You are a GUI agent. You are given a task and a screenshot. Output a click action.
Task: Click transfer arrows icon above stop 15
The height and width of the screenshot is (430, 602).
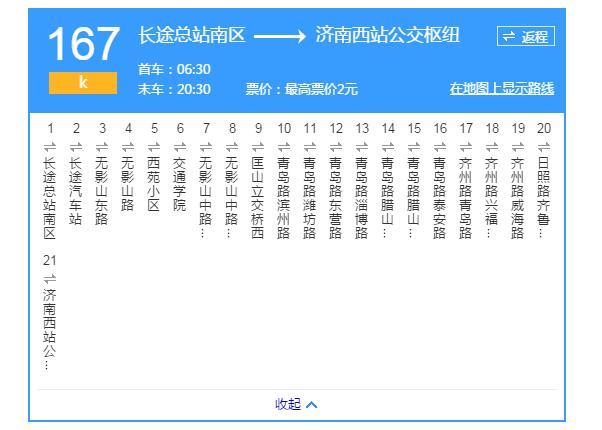tap(414, 147)
